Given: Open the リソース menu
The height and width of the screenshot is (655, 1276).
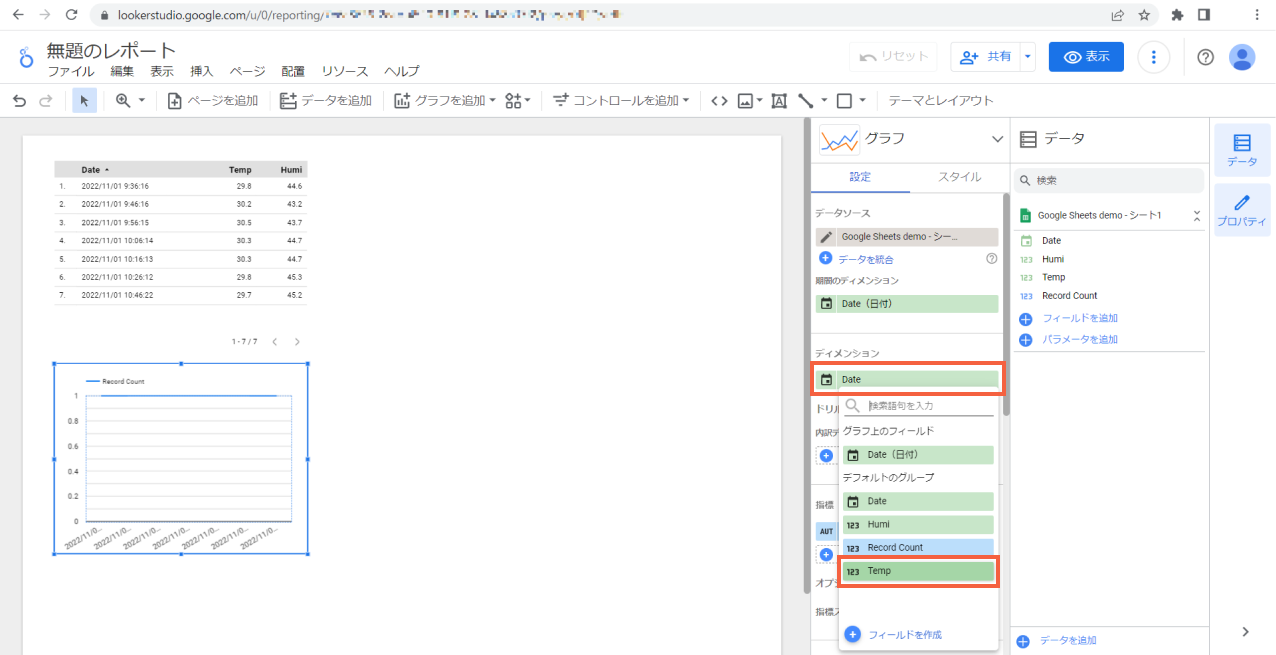Looking at the screenshot, I should point(343,71).
